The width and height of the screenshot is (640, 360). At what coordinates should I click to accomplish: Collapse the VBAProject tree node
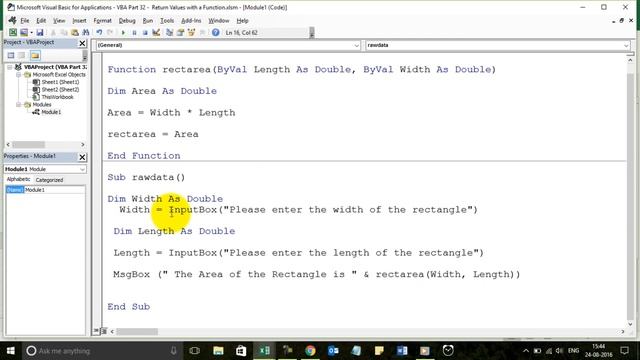tap(10, 67)
